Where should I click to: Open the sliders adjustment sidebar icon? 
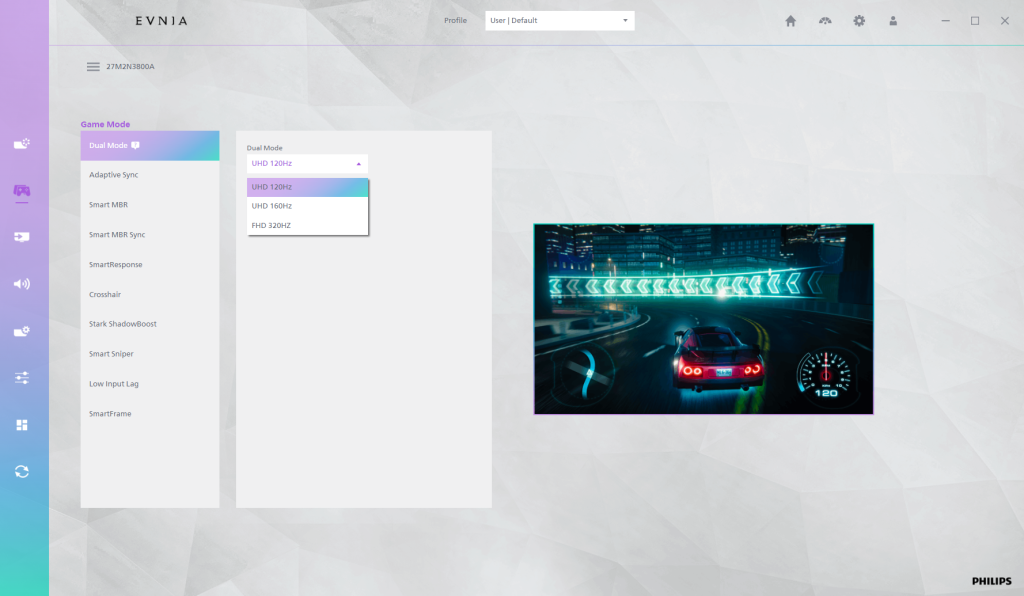pyautogui.click(x=22, y=378)
